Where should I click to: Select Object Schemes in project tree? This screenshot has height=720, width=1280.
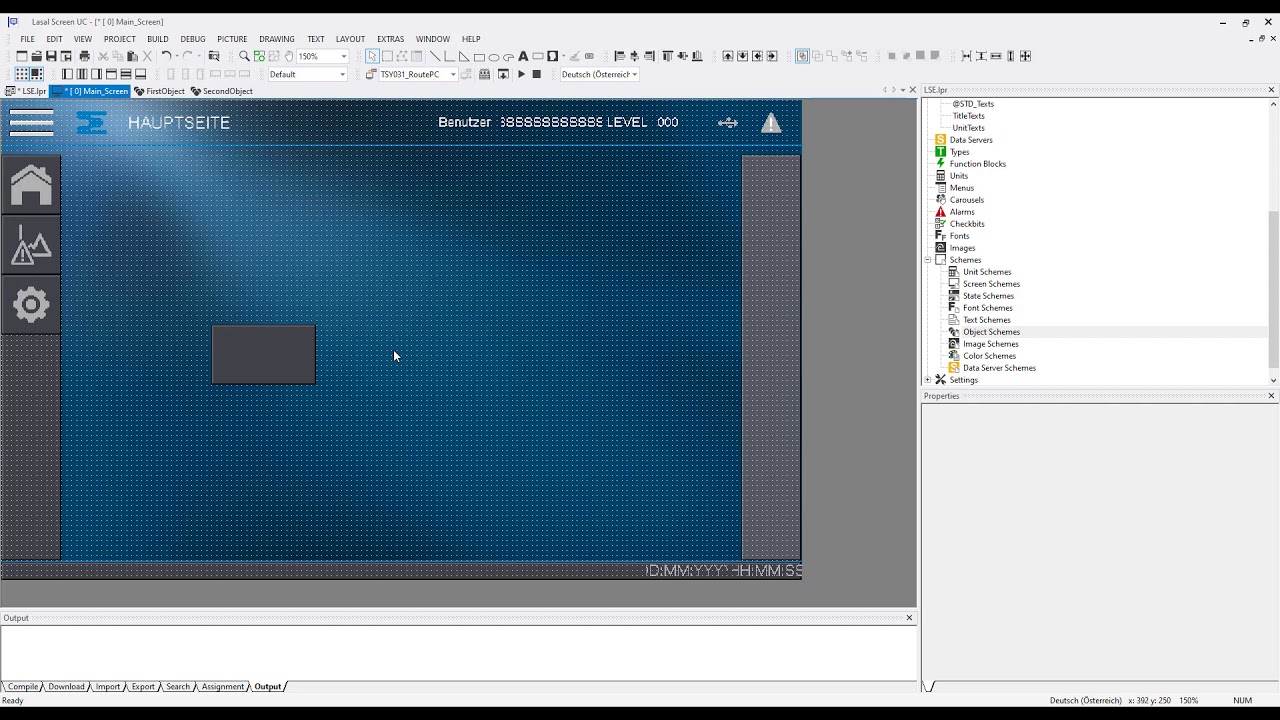pyautogui.click(x=991, y=332)
